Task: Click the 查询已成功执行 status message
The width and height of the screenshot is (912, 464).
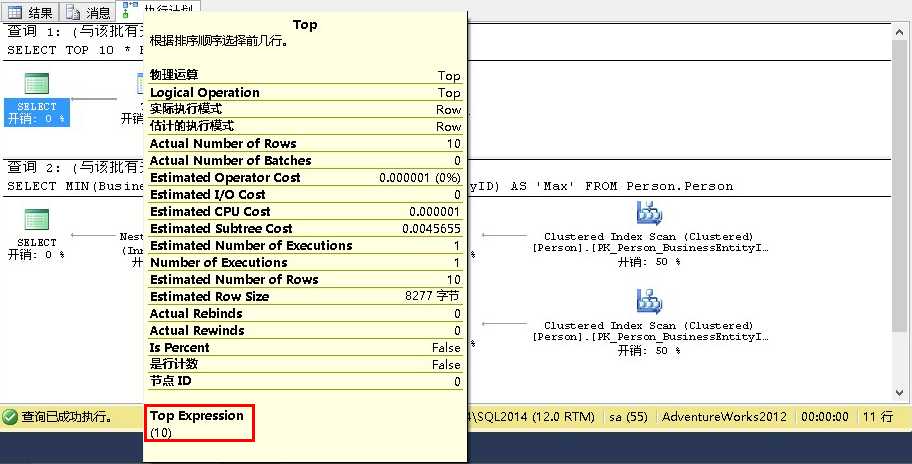Action: pos(67,416)
